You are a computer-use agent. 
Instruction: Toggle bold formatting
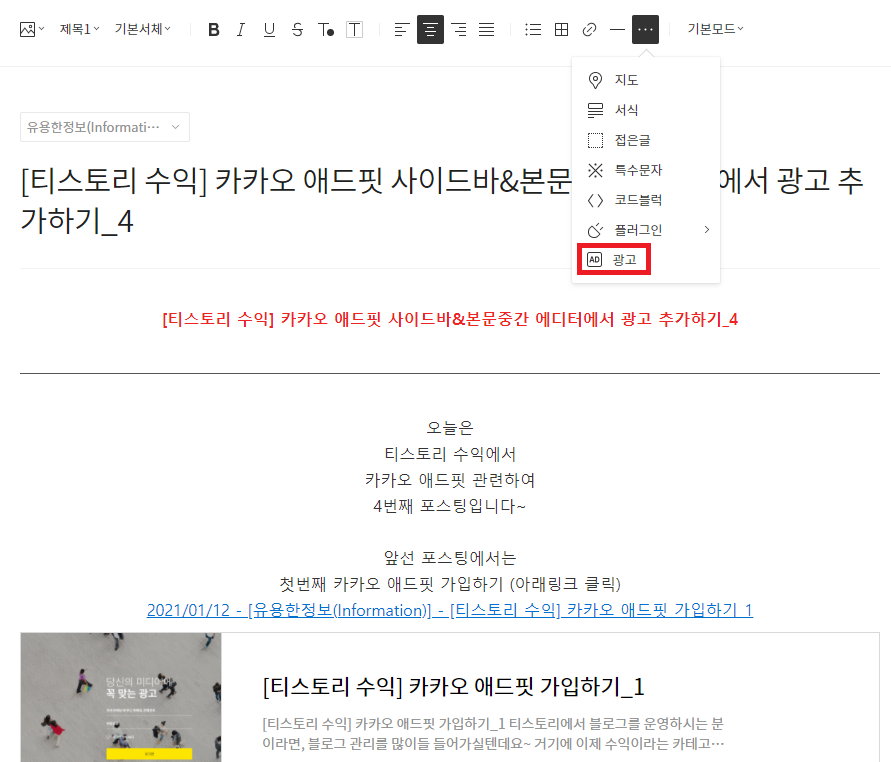(x=214, y=30)
